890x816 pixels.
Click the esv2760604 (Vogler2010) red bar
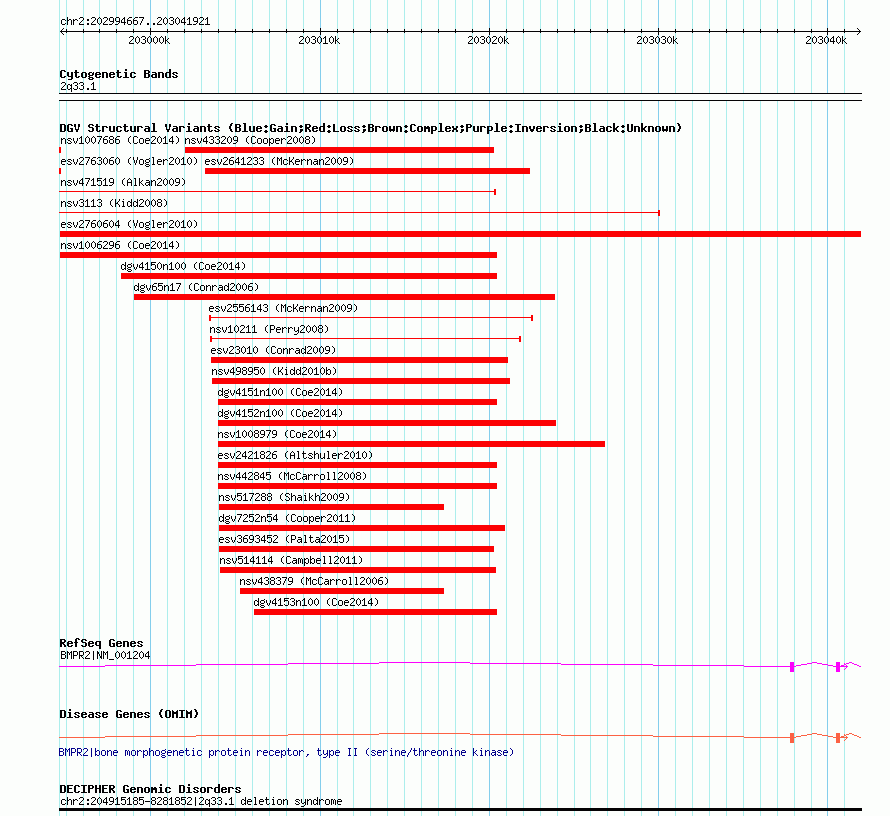(x=460, y=234)
